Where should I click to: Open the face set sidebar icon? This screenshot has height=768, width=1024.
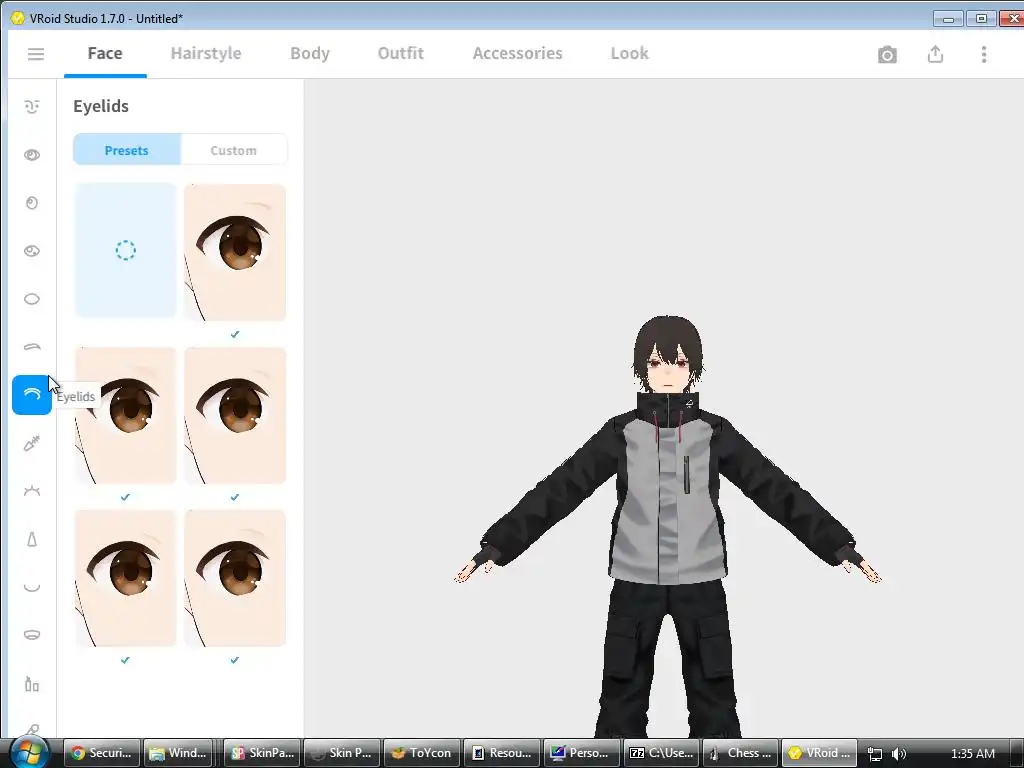coord(32,106)
